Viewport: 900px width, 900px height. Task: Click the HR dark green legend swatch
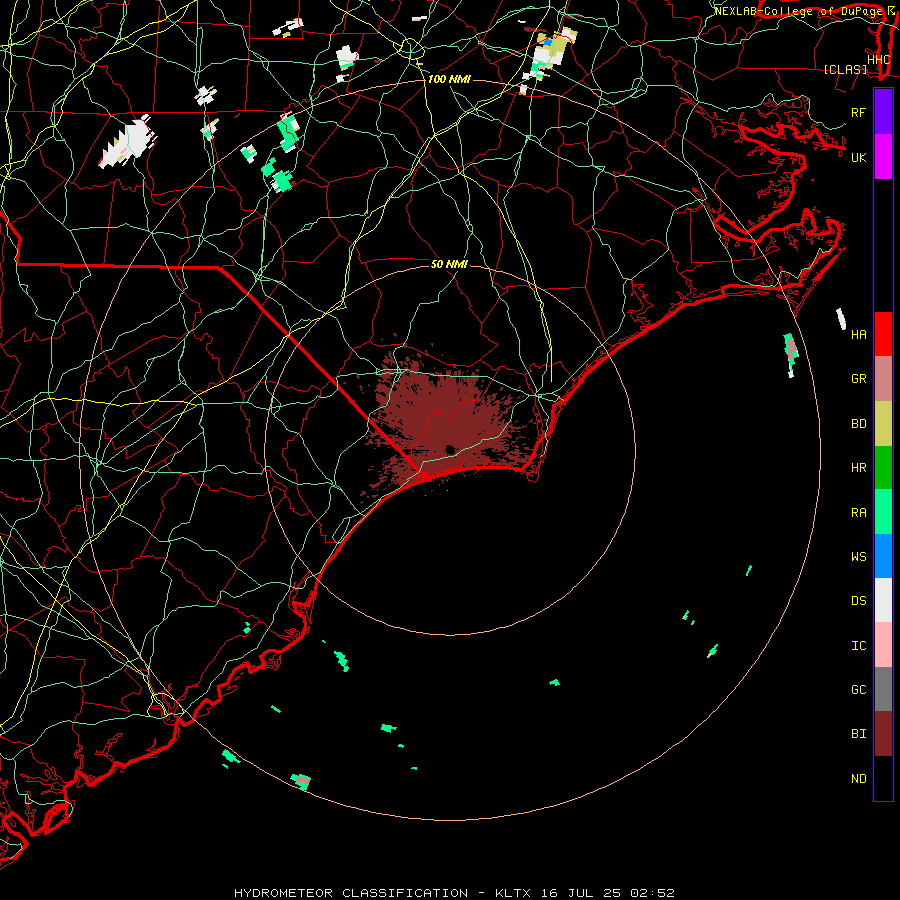[883, 468]
